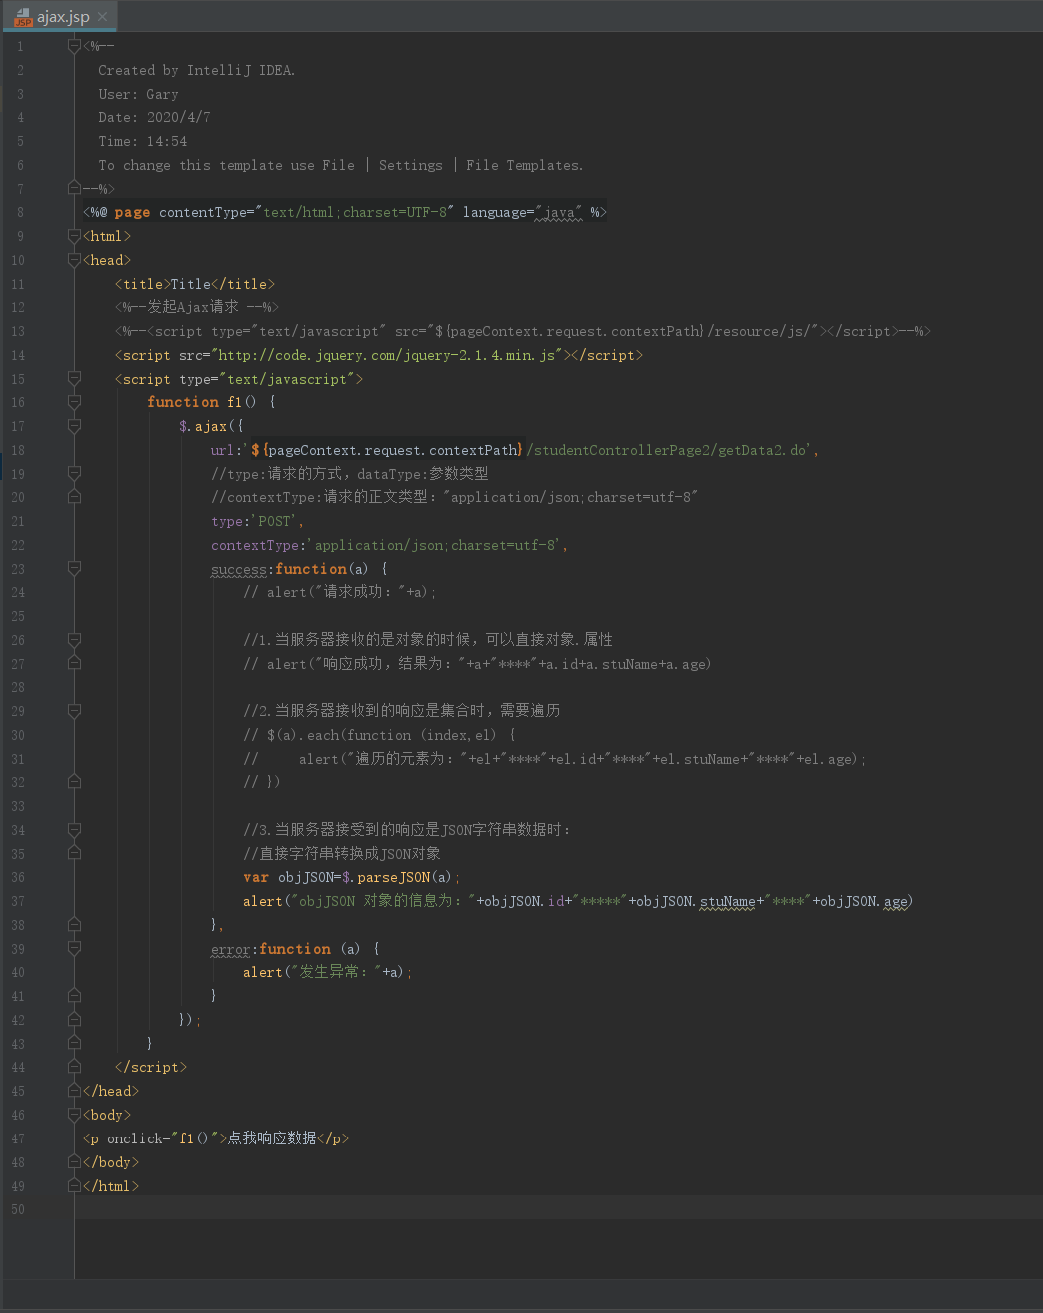
Task: Click the type:'POST' line
Action: [257, 521]
